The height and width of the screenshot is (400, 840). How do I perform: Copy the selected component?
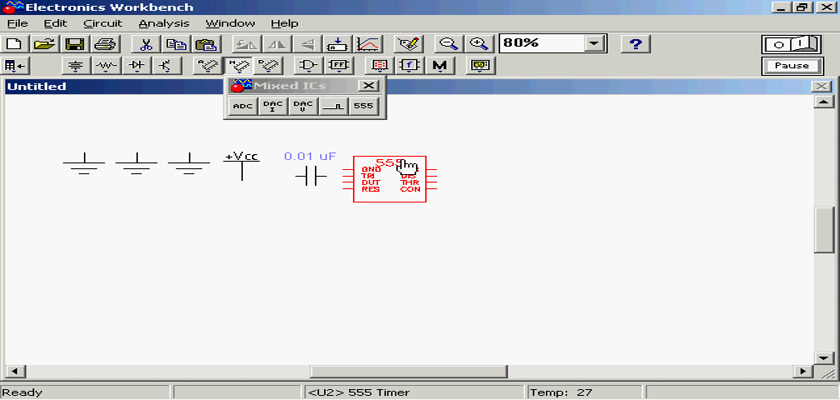175,44
